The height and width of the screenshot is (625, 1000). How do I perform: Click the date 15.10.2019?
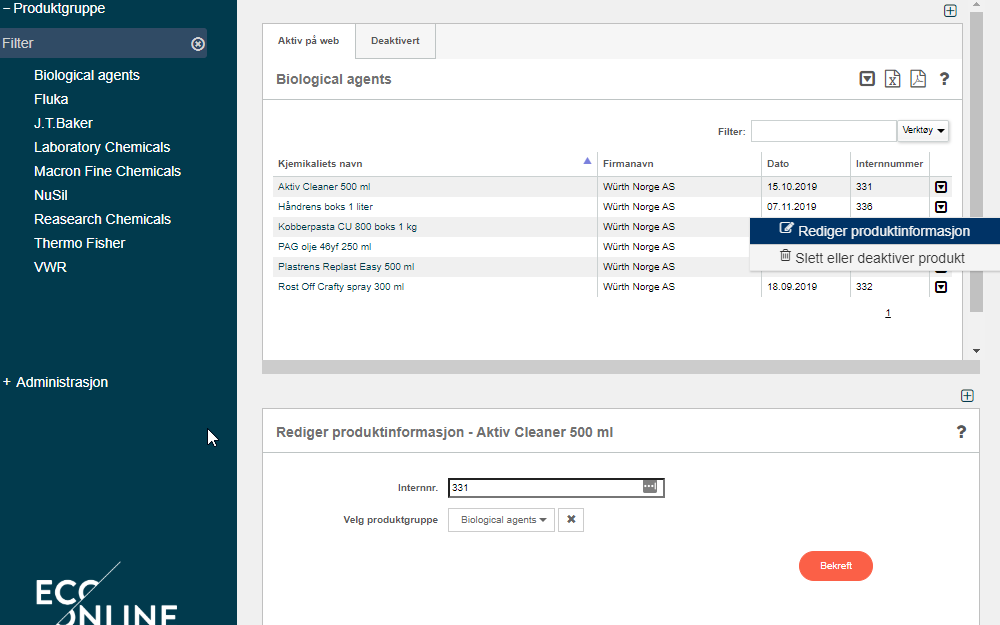791,187
